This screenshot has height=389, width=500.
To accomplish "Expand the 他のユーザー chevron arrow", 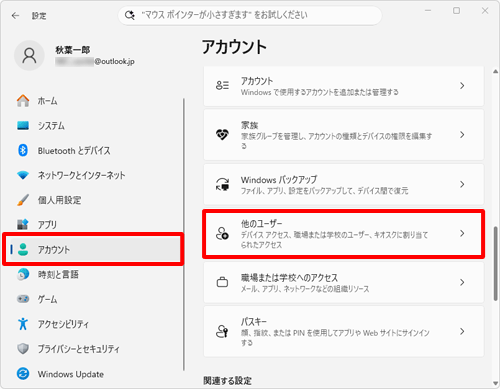I will [x=462, y=233].
